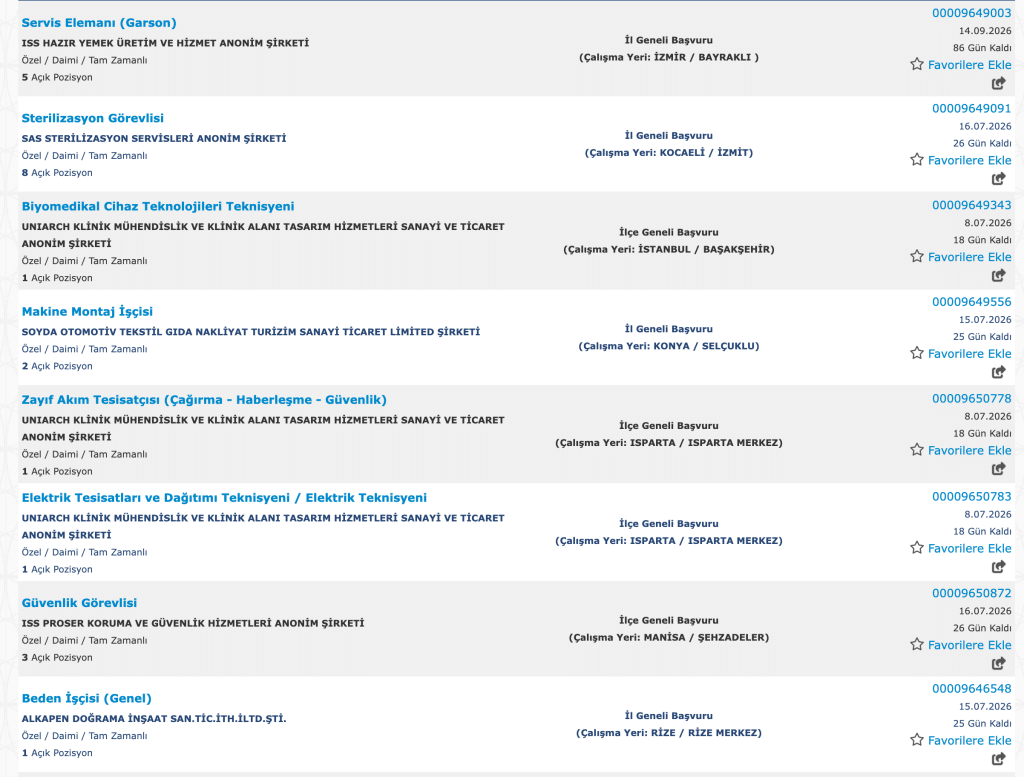This screenshot has height=777, width=1024.
Task: Open the Zayıf Akım Tesisatçısı job title
Action: [204, 400]
